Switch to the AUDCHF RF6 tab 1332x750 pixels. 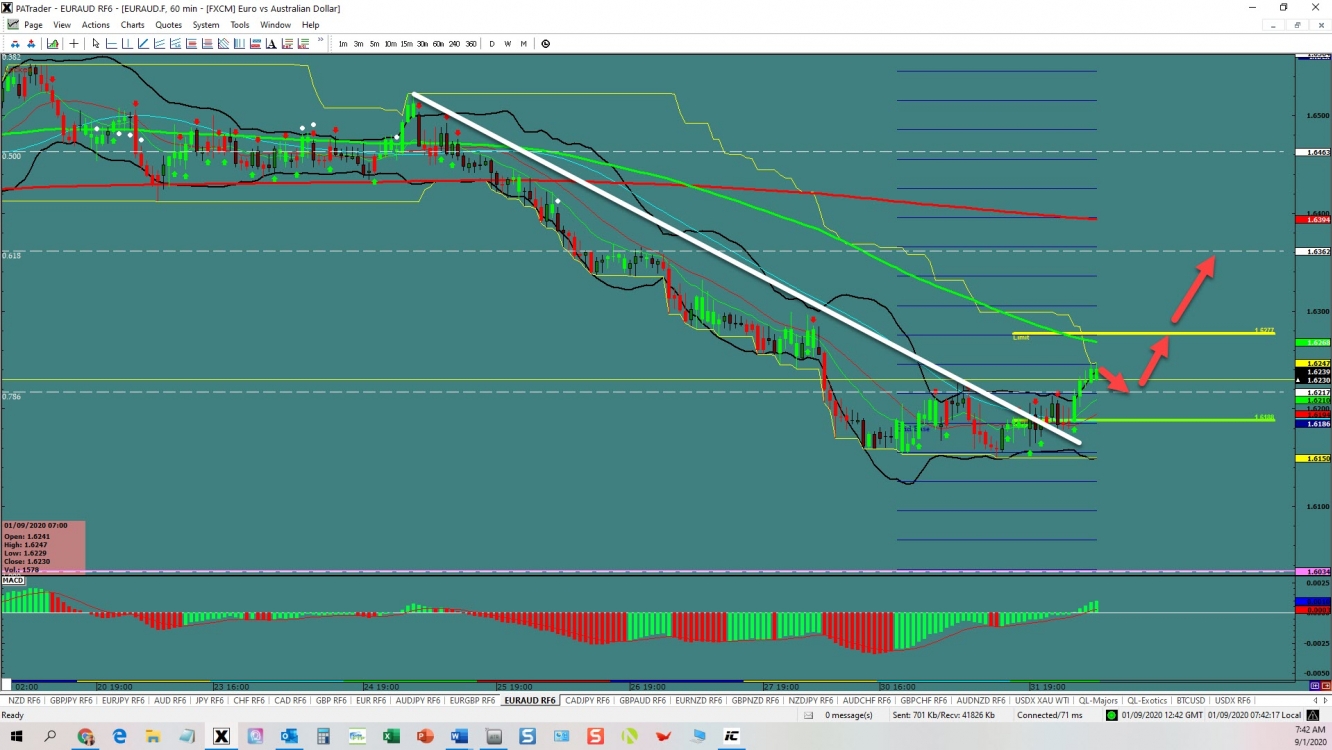tap(866, 700)
